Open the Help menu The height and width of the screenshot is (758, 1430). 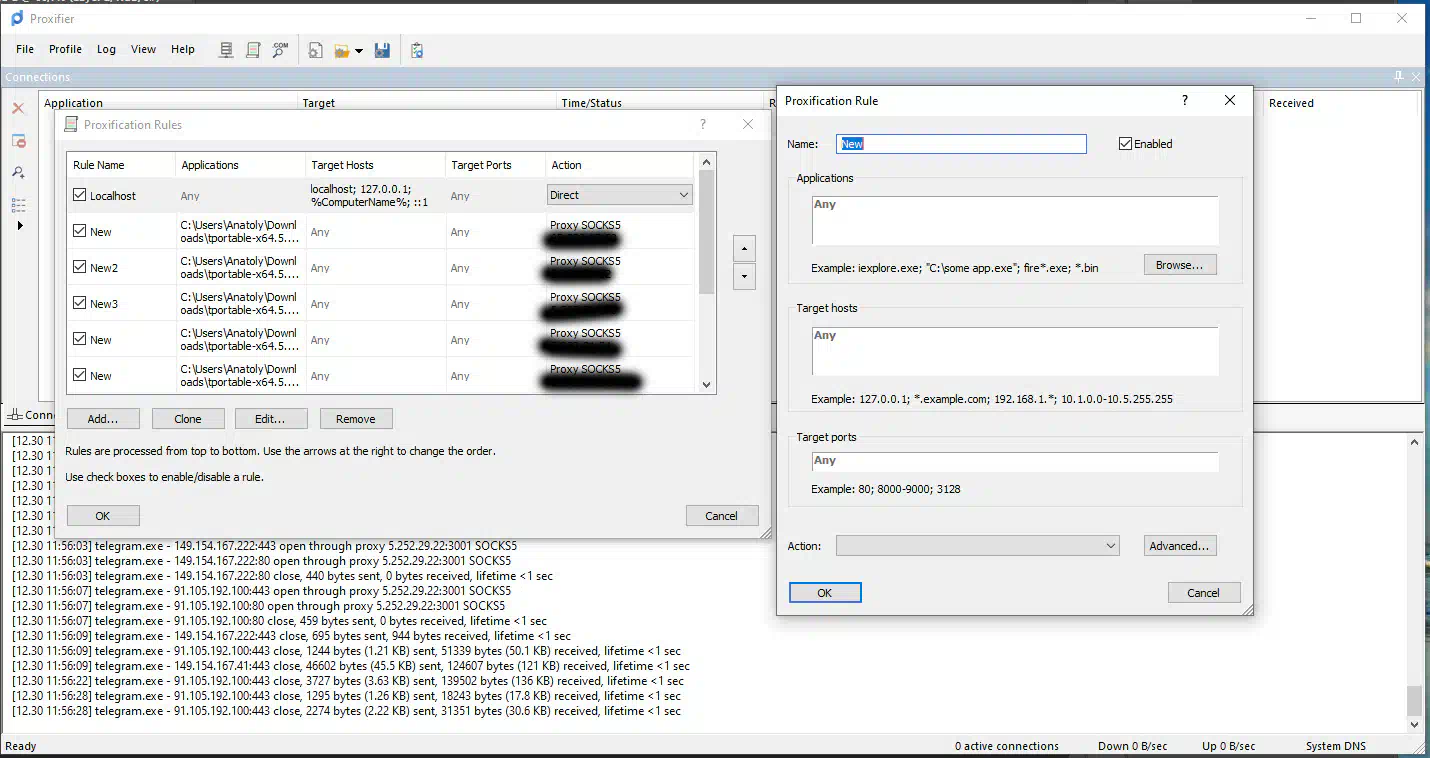coord(183,49)
